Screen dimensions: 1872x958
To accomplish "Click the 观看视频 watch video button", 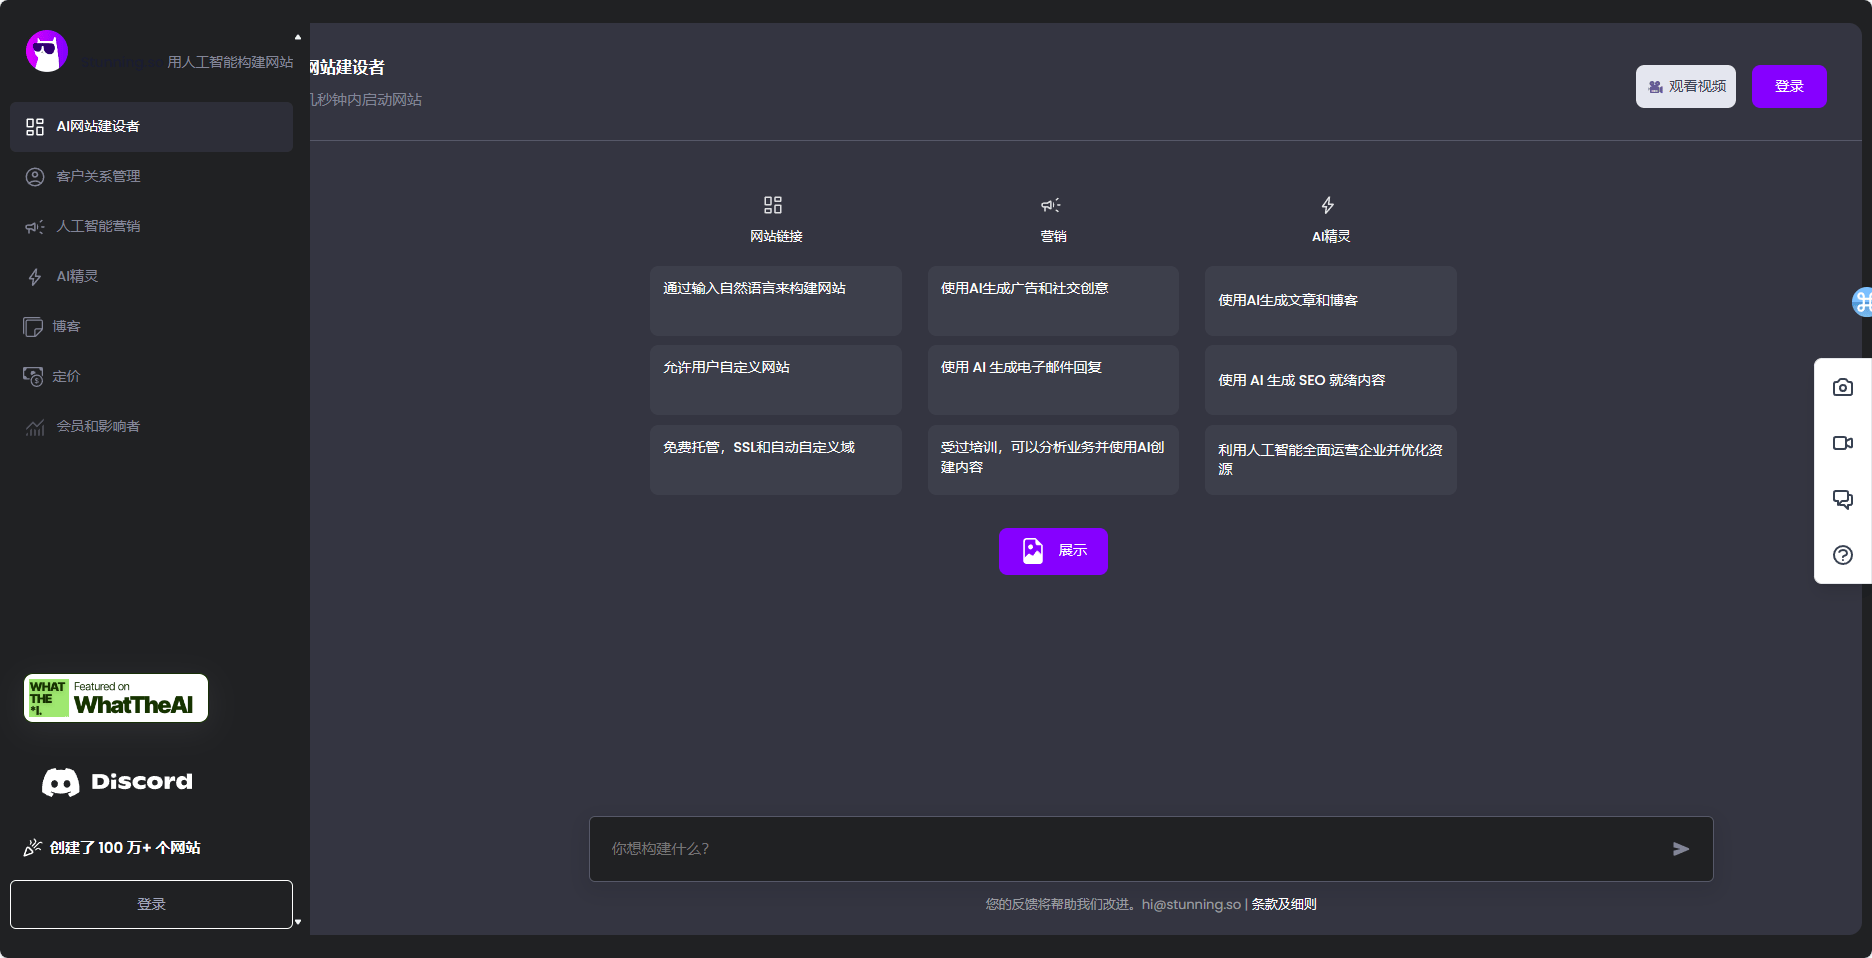I will click(1685, 86).
